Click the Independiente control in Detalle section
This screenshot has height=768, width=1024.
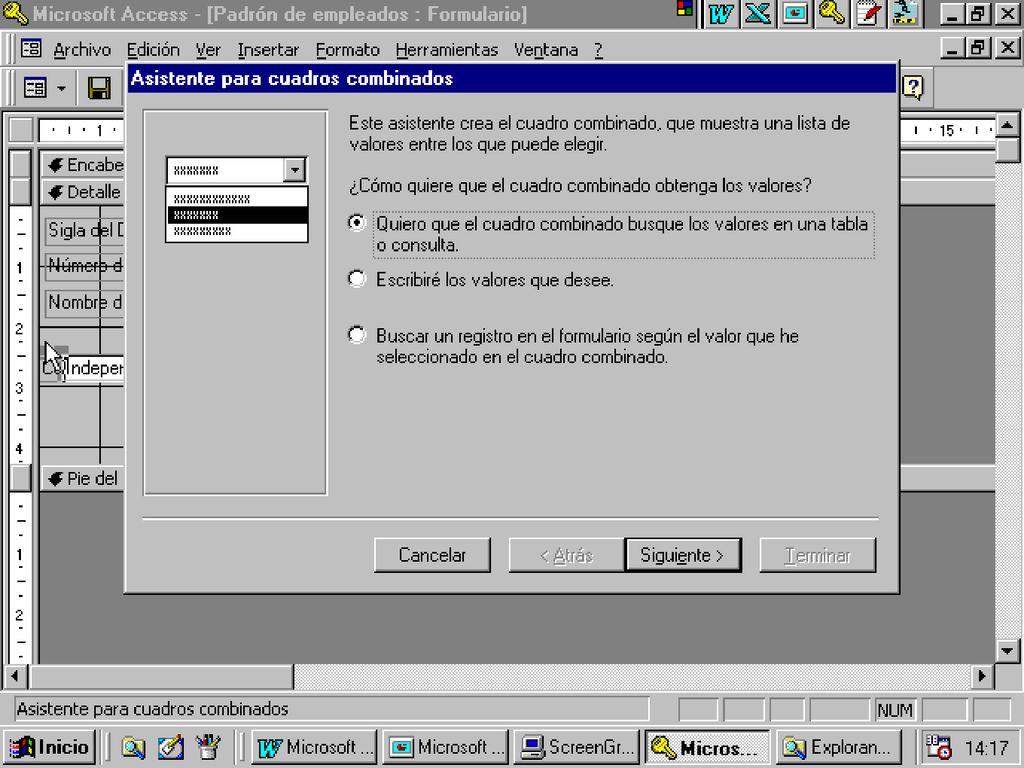(x=94, y=368)
